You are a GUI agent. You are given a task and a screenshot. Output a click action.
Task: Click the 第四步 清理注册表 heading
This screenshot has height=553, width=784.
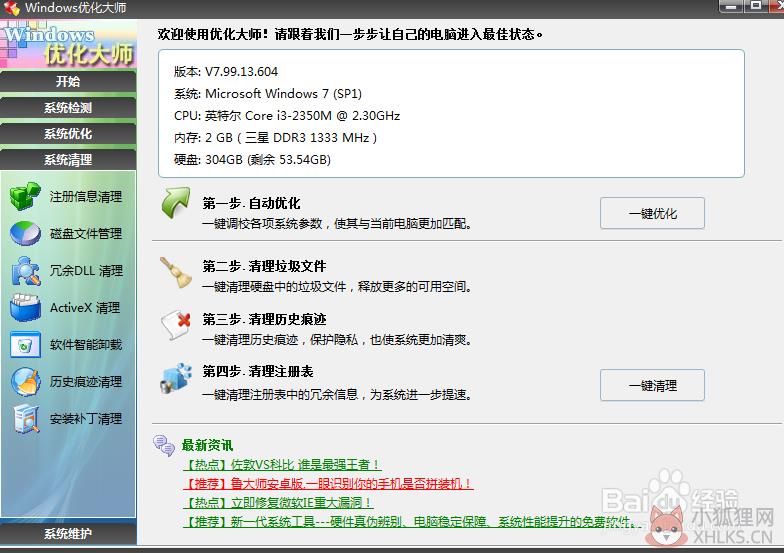tap(258, 372)
